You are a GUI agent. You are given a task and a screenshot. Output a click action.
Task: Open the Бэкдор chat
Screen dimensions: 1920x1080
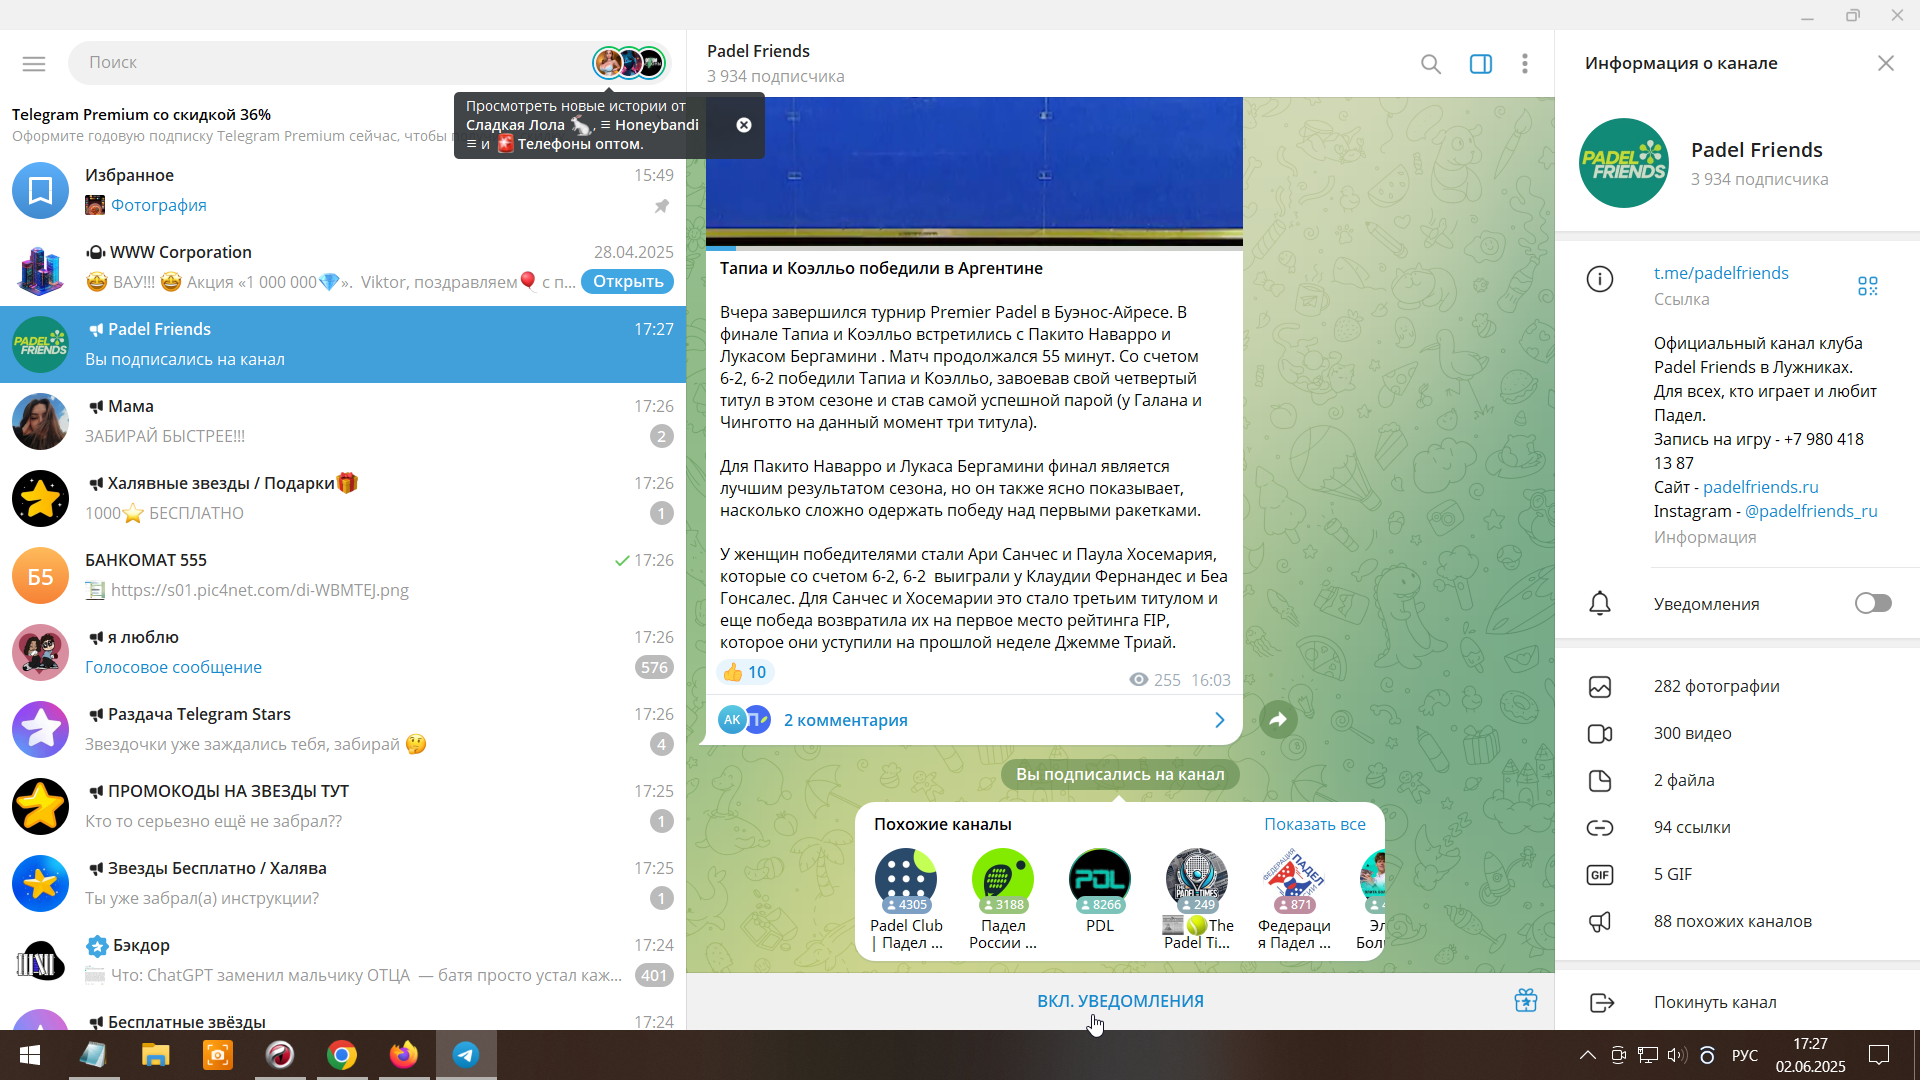pos(343,960)
